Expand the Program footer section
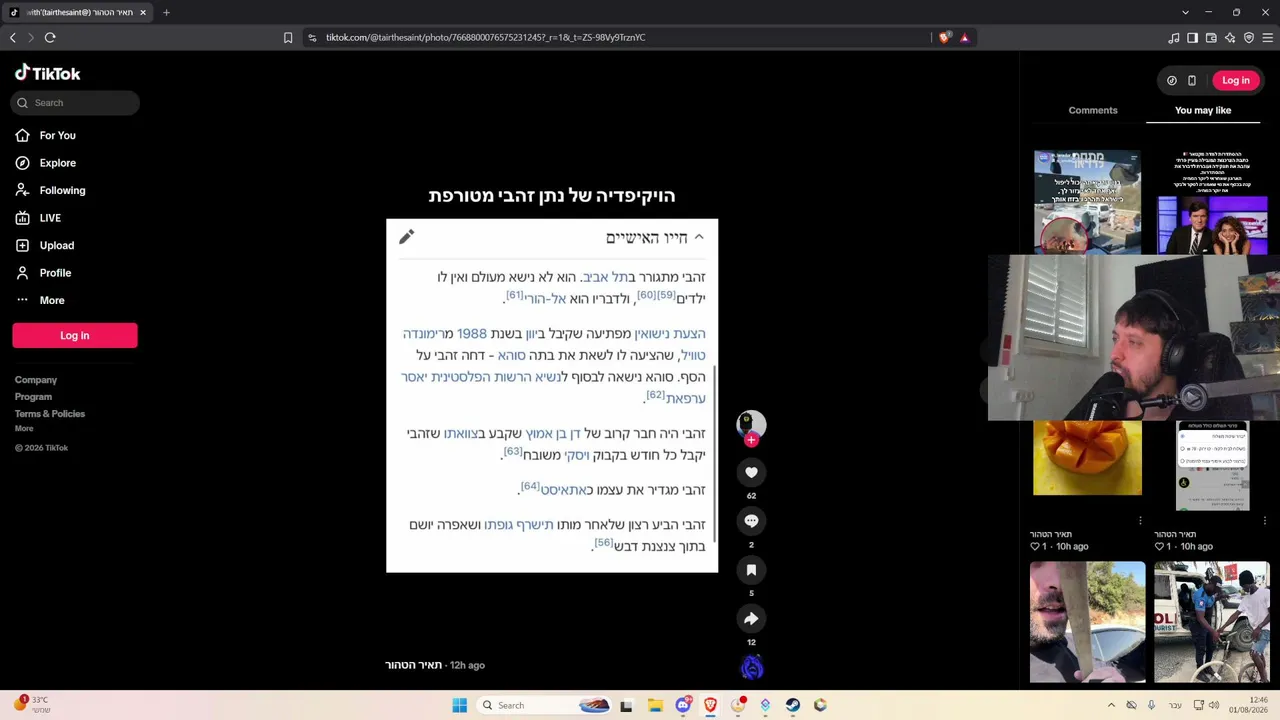 coord(33,397)
